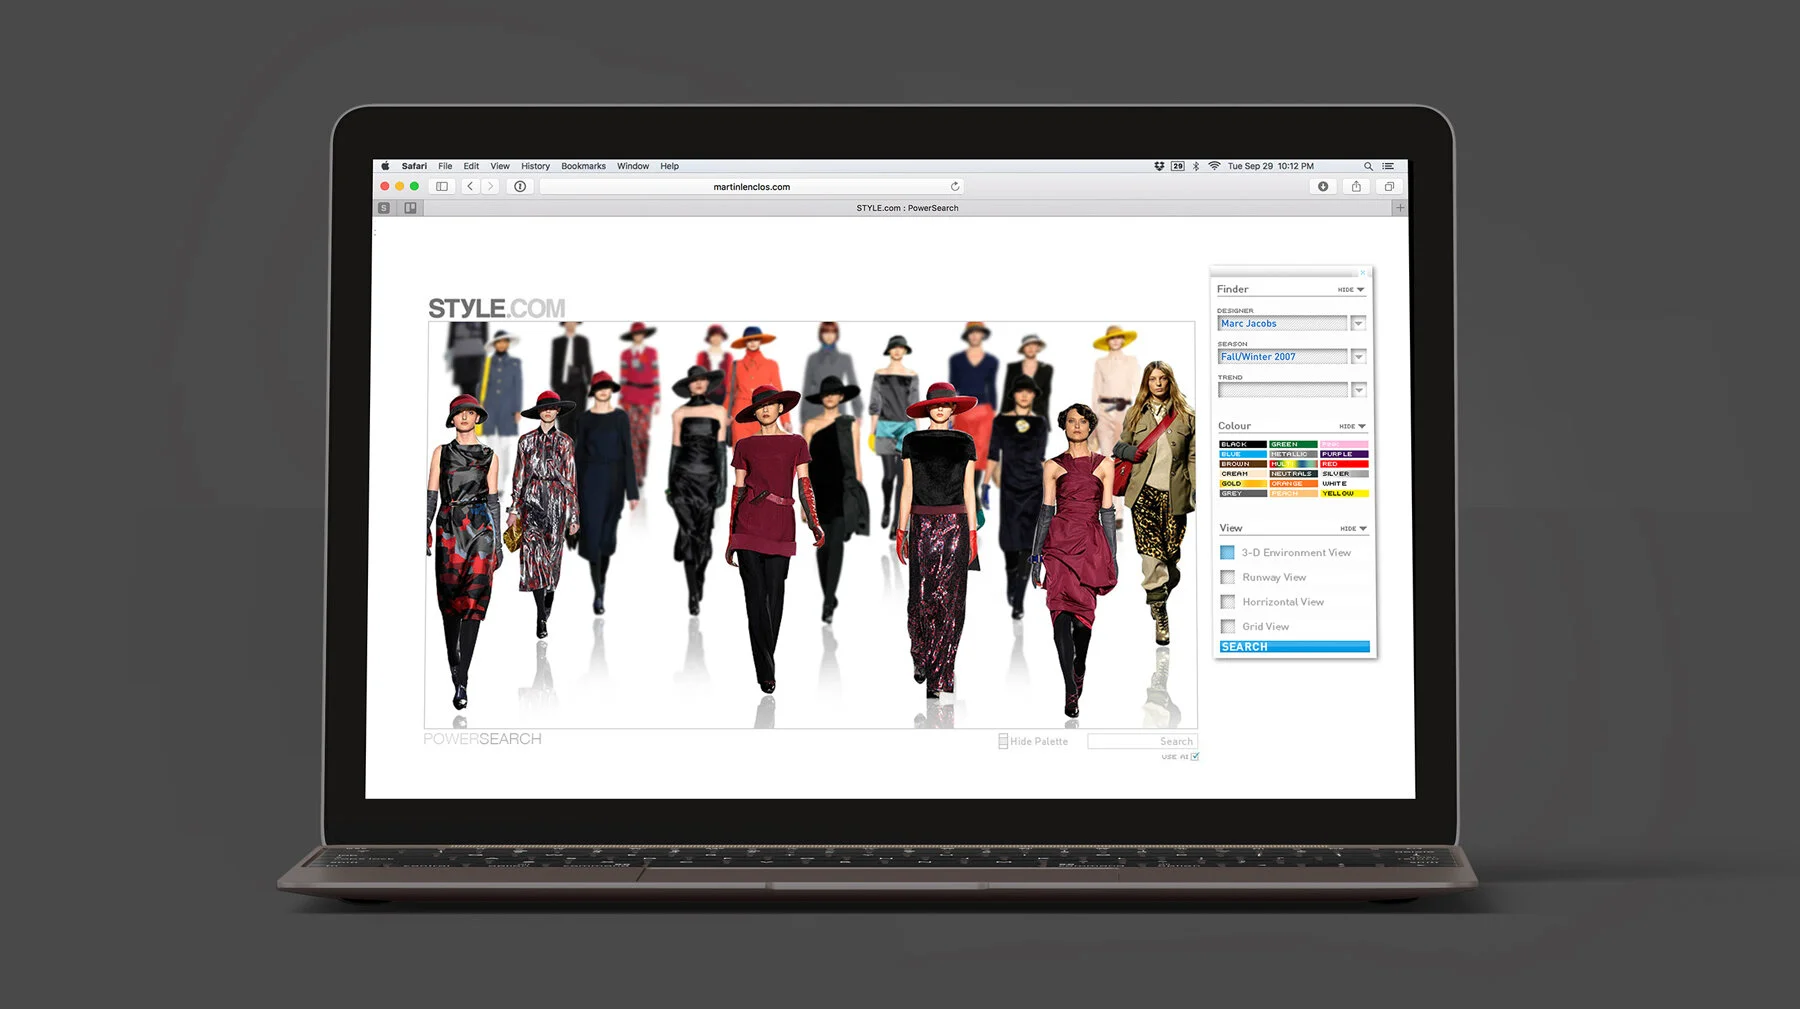Open the Bookmarks menu
The height and width of the screenshot is (1009, 1800).
tap(583, 166)
